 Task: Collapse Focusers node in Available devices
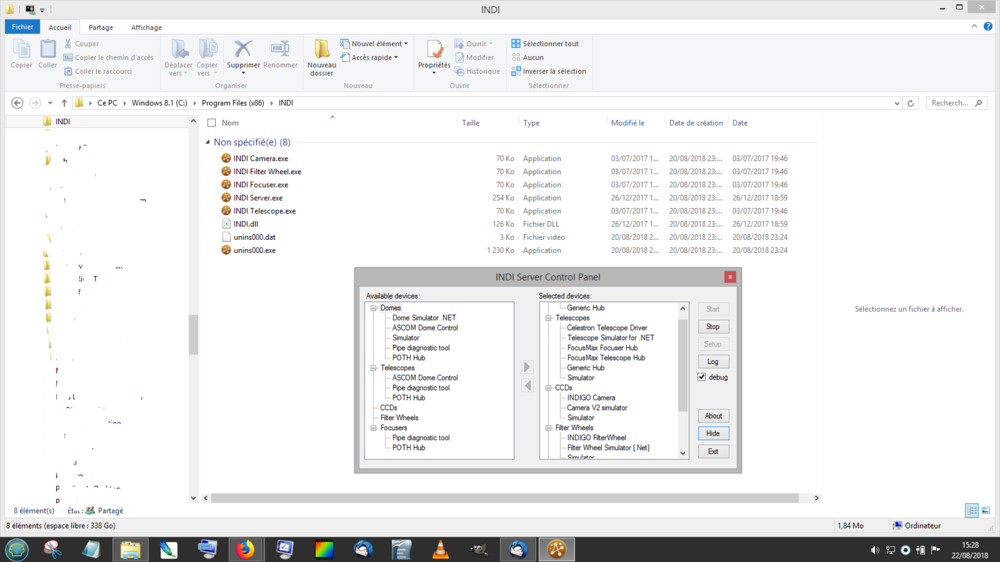tap(374, 428)
